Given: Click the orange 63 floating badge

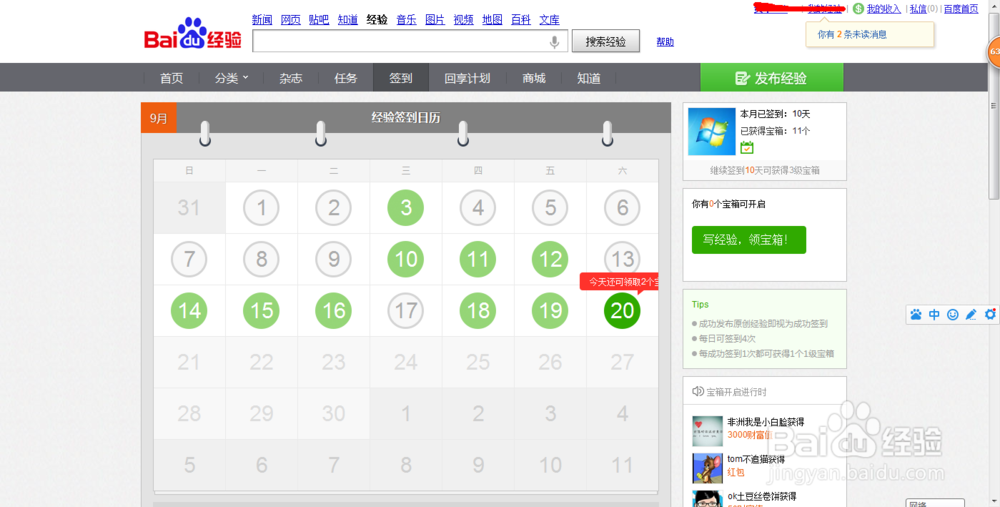Looking at the screenshot, I should coord(994,51).
